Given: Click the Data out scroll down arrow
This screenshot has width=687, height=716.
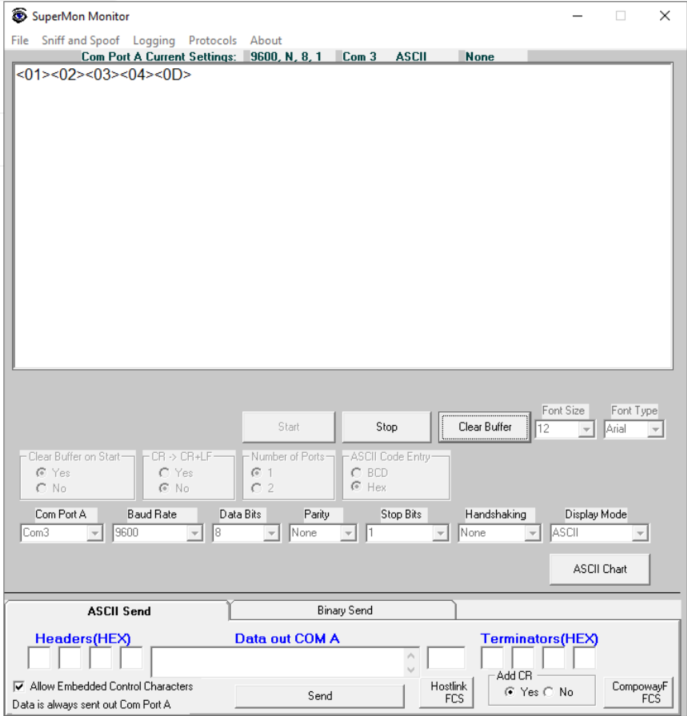Looking at the screenshot, I should pyautogui.click(x=411, y=669).
